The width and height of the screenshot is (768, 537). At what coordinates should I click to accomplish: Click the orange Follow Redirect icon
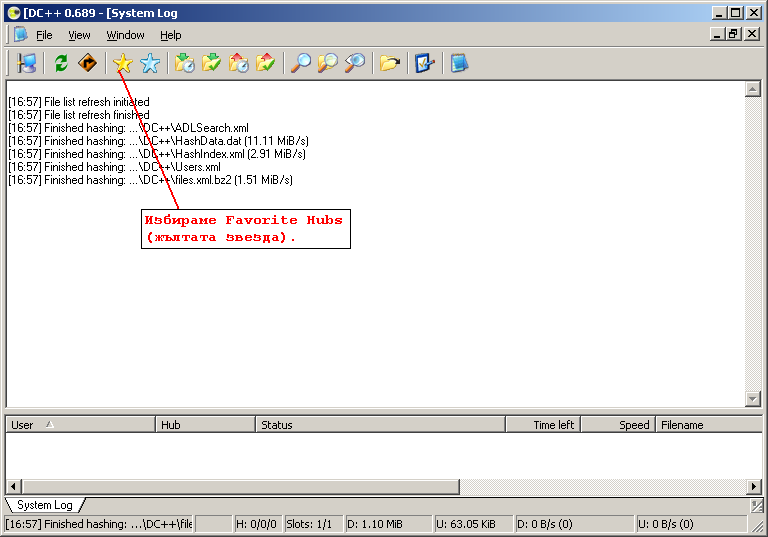(87, 63)
